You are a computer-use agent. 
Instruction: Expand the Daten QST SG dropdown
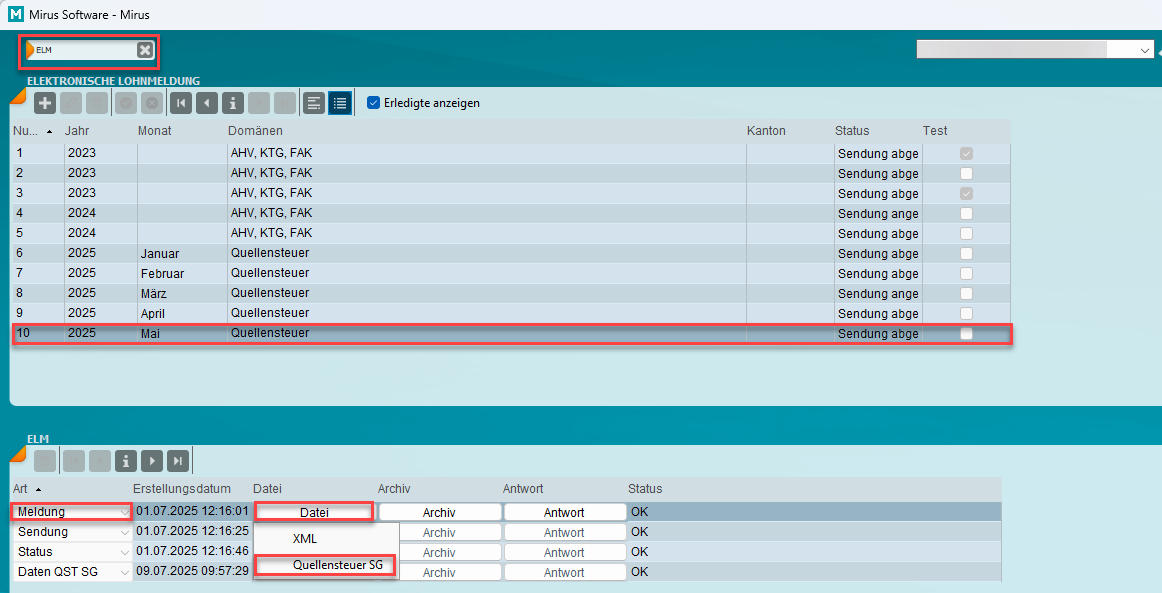tap(124, 572)
